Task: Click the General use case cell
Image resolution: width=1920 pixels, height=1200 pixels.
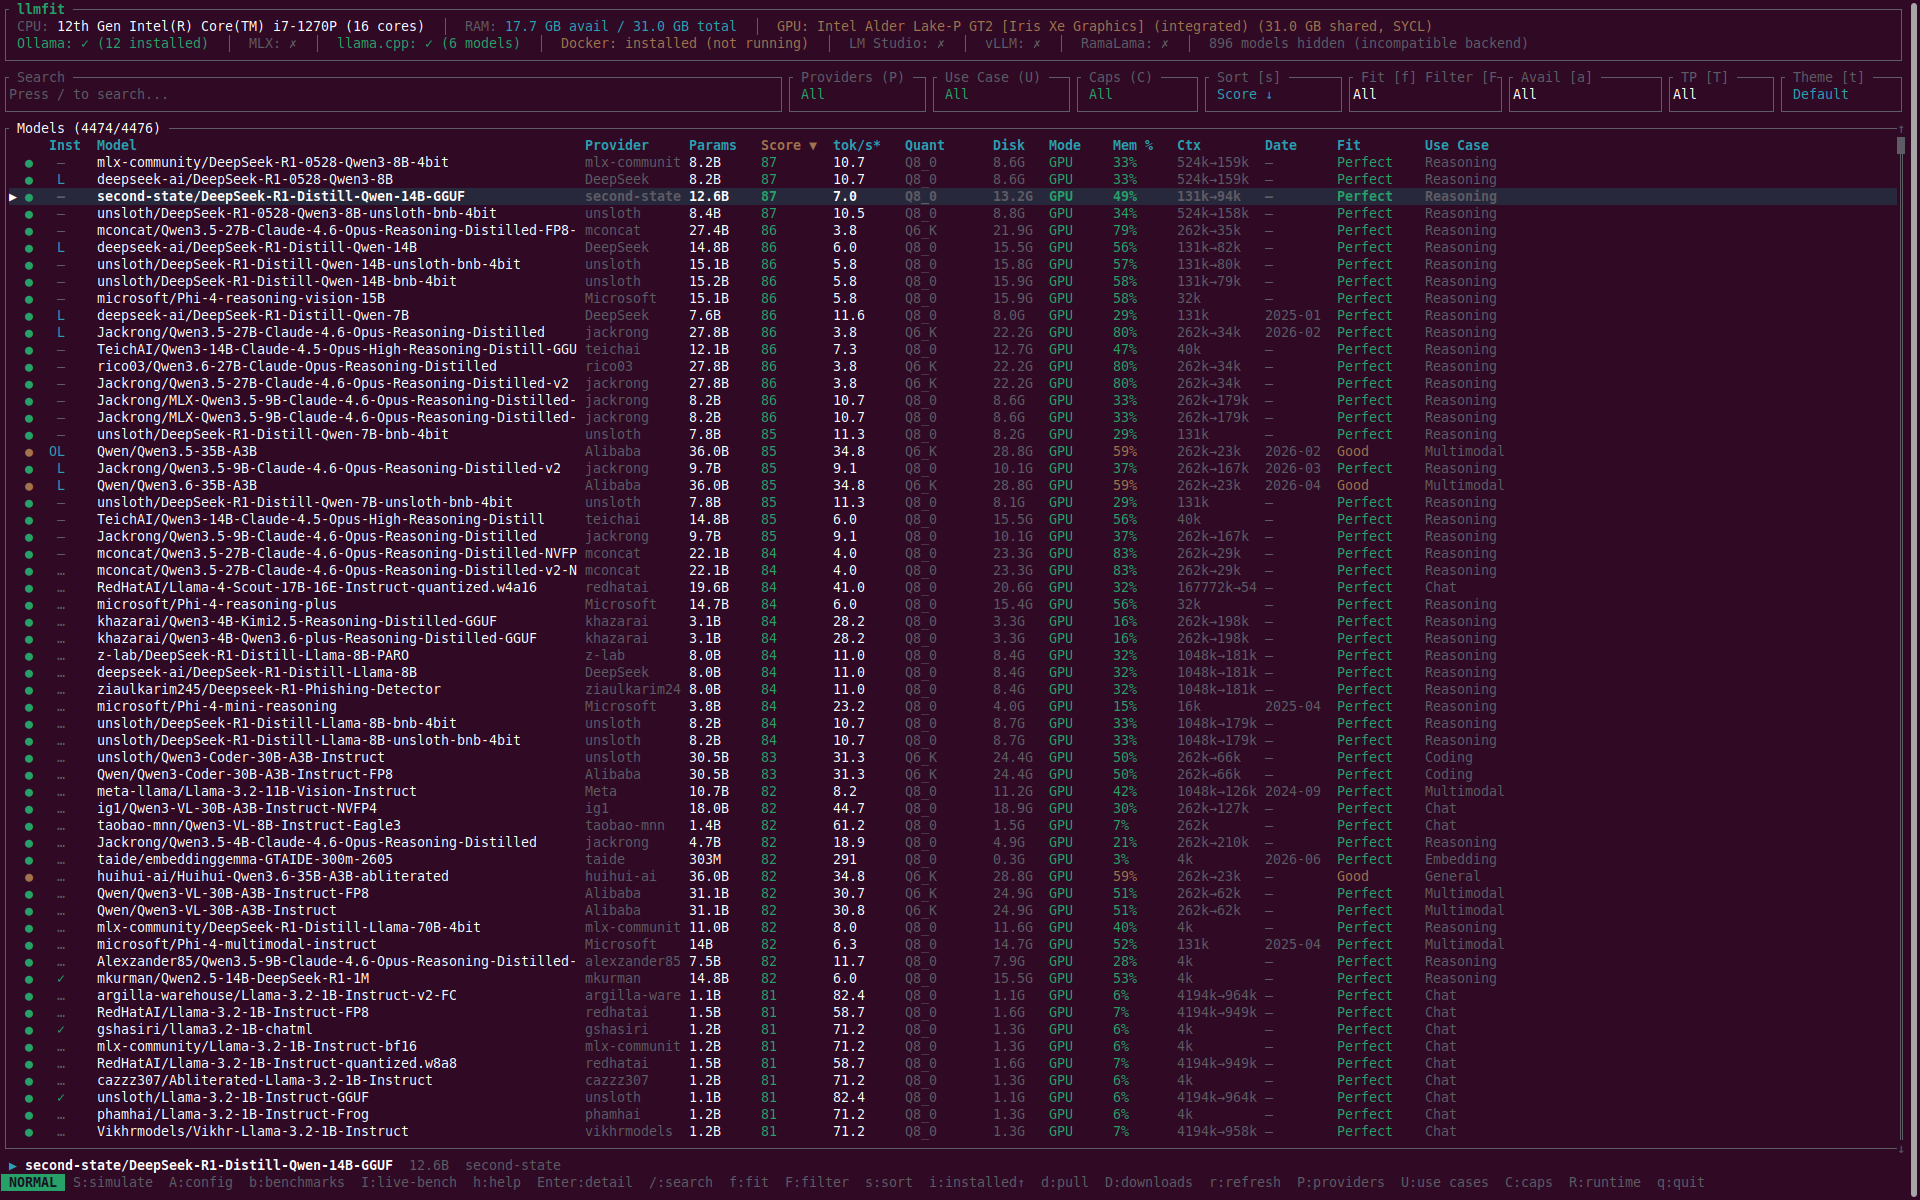Action: (1453, 876)
